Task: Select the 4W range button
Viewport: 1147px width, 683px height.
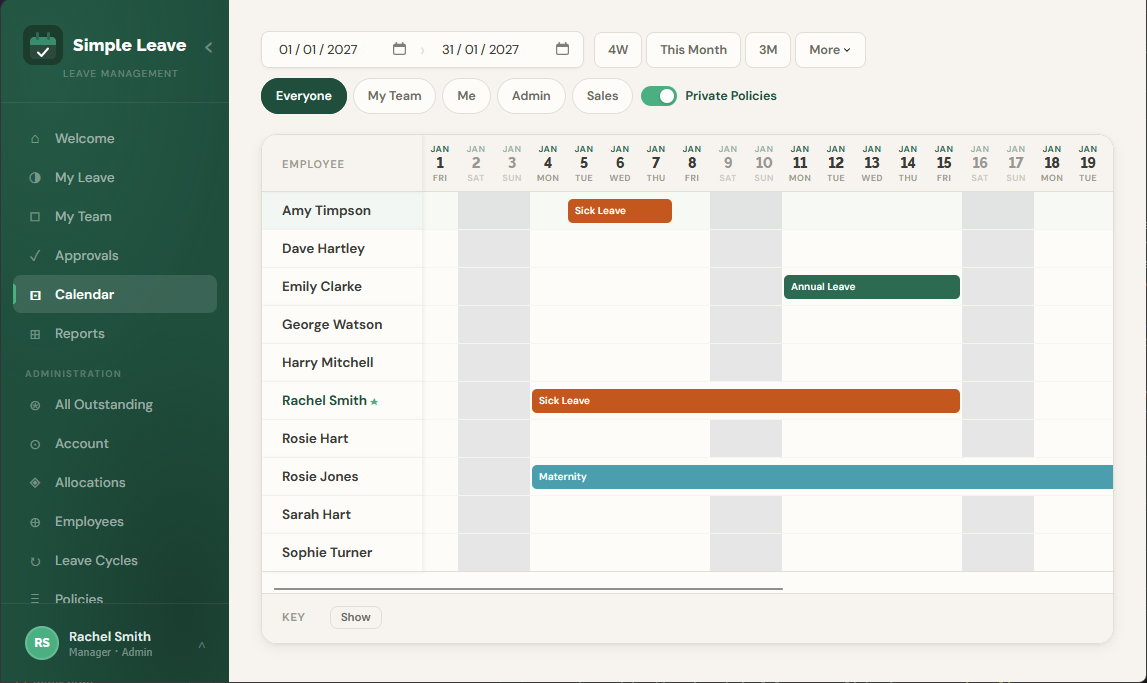Action: (x=618, y=50)
